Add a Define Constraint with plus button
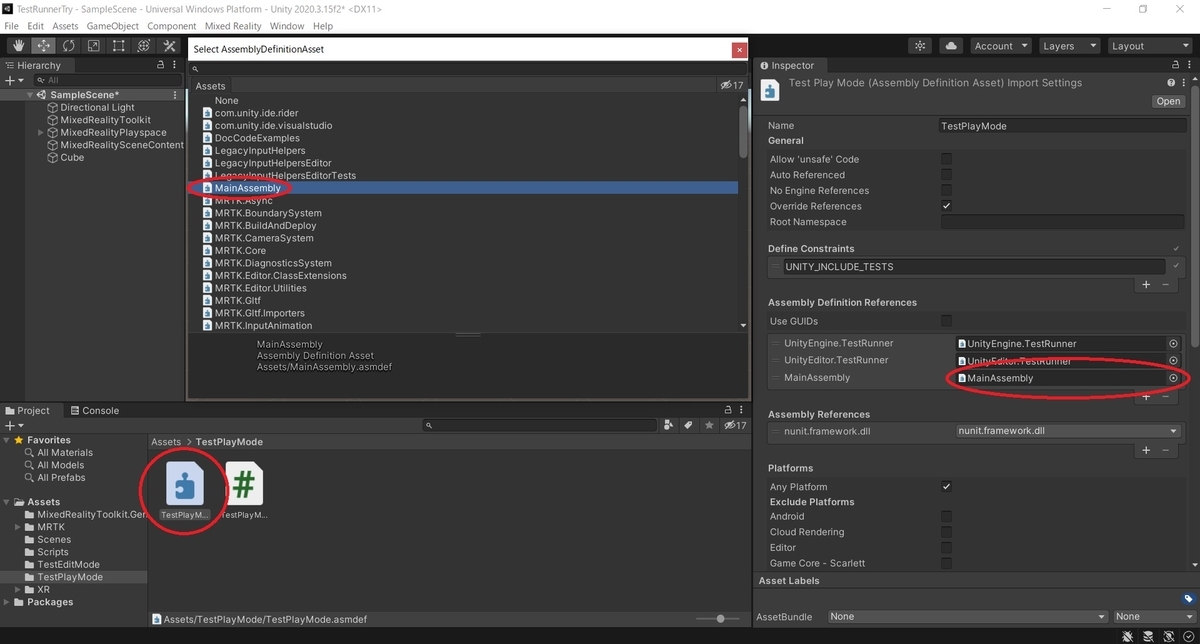The width and height of the screenshot is (1200, 644). click(x=1147, y=284)
